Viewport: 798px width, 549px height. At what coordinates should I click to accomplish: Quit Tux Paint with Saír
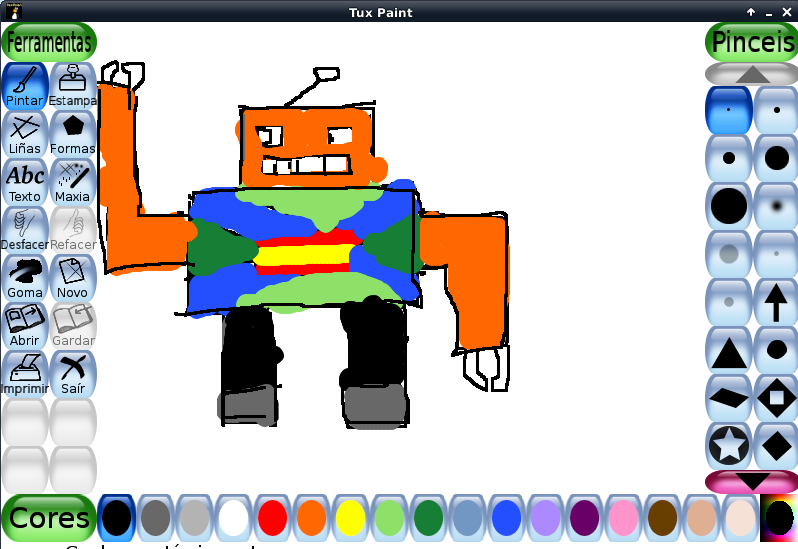(x=73, y=373)
